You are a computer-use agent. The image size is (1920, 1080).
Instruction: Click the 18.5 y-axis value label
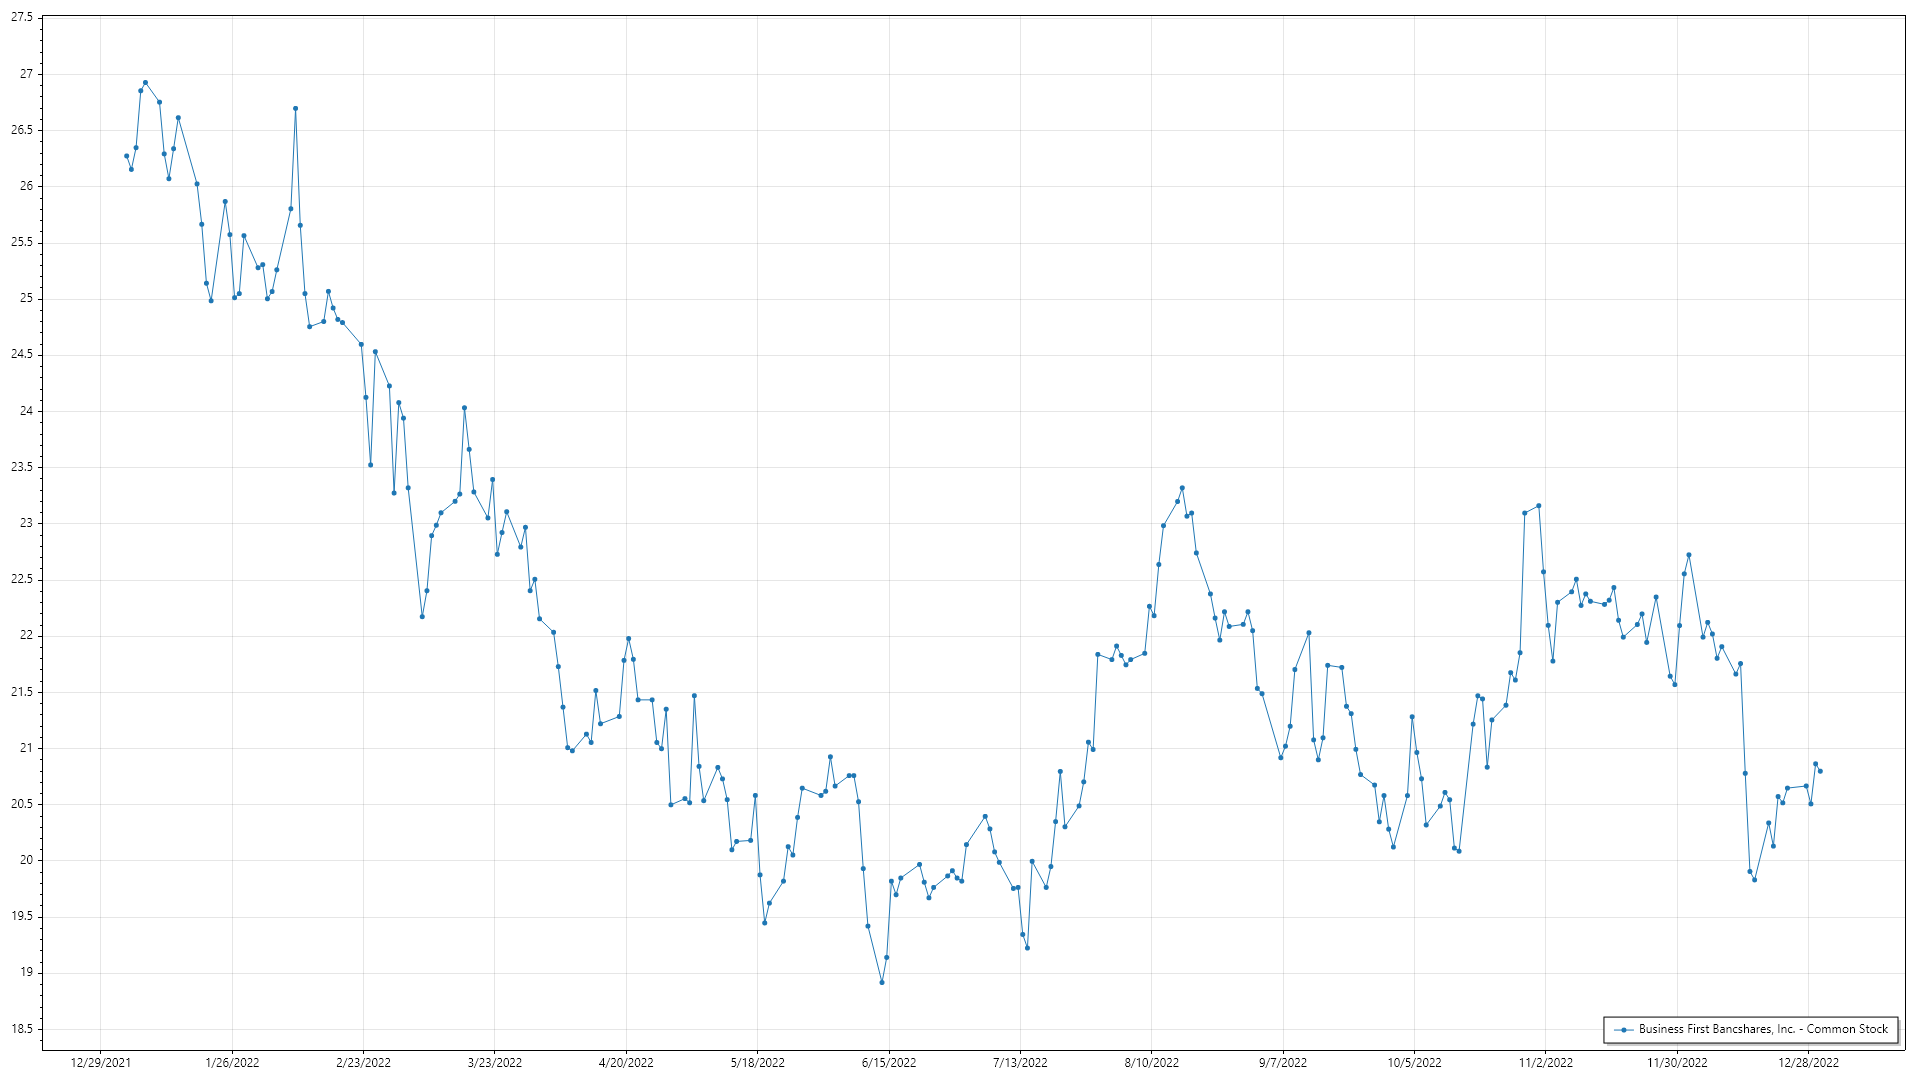[22, 1029]
